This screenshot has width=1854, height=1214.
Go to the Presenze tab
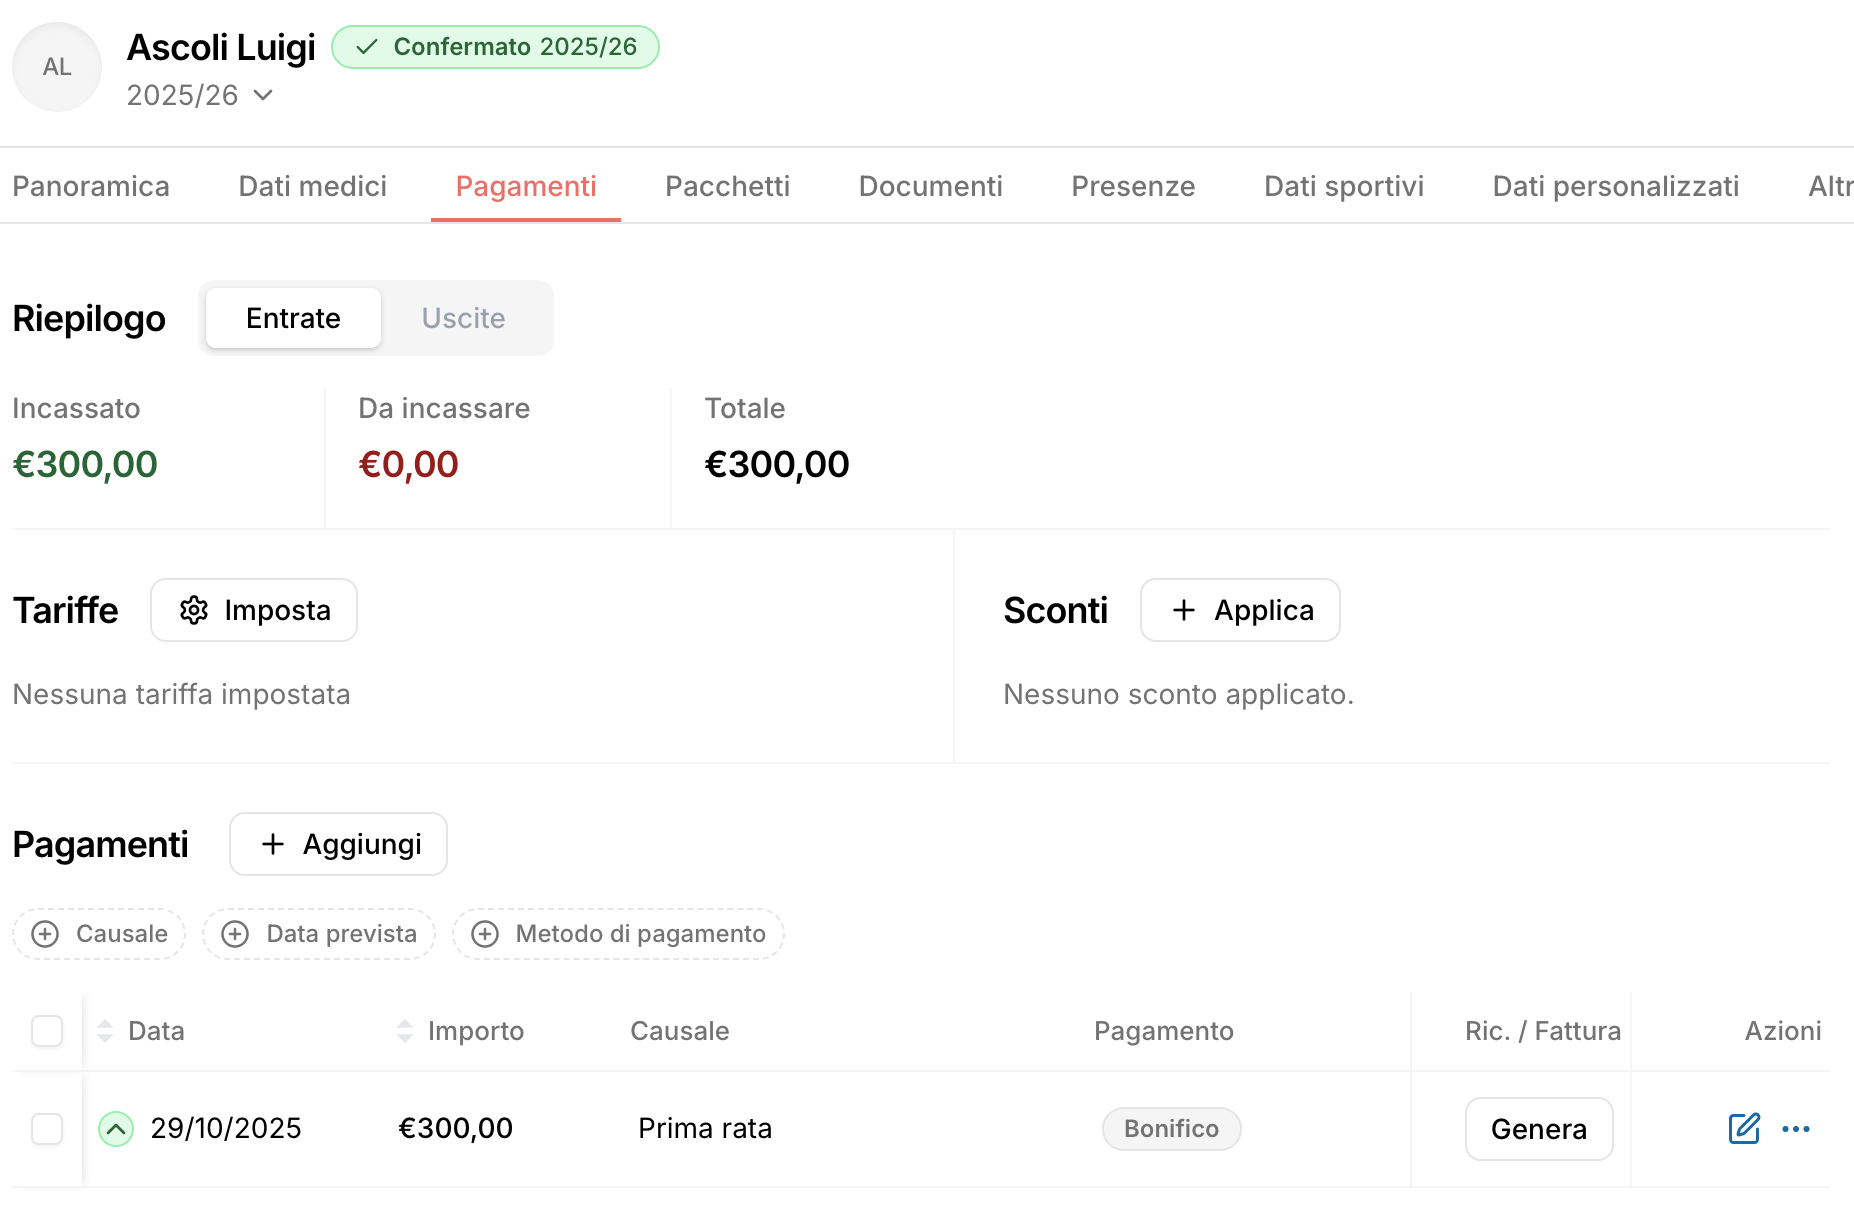[x=1133, y=186]
